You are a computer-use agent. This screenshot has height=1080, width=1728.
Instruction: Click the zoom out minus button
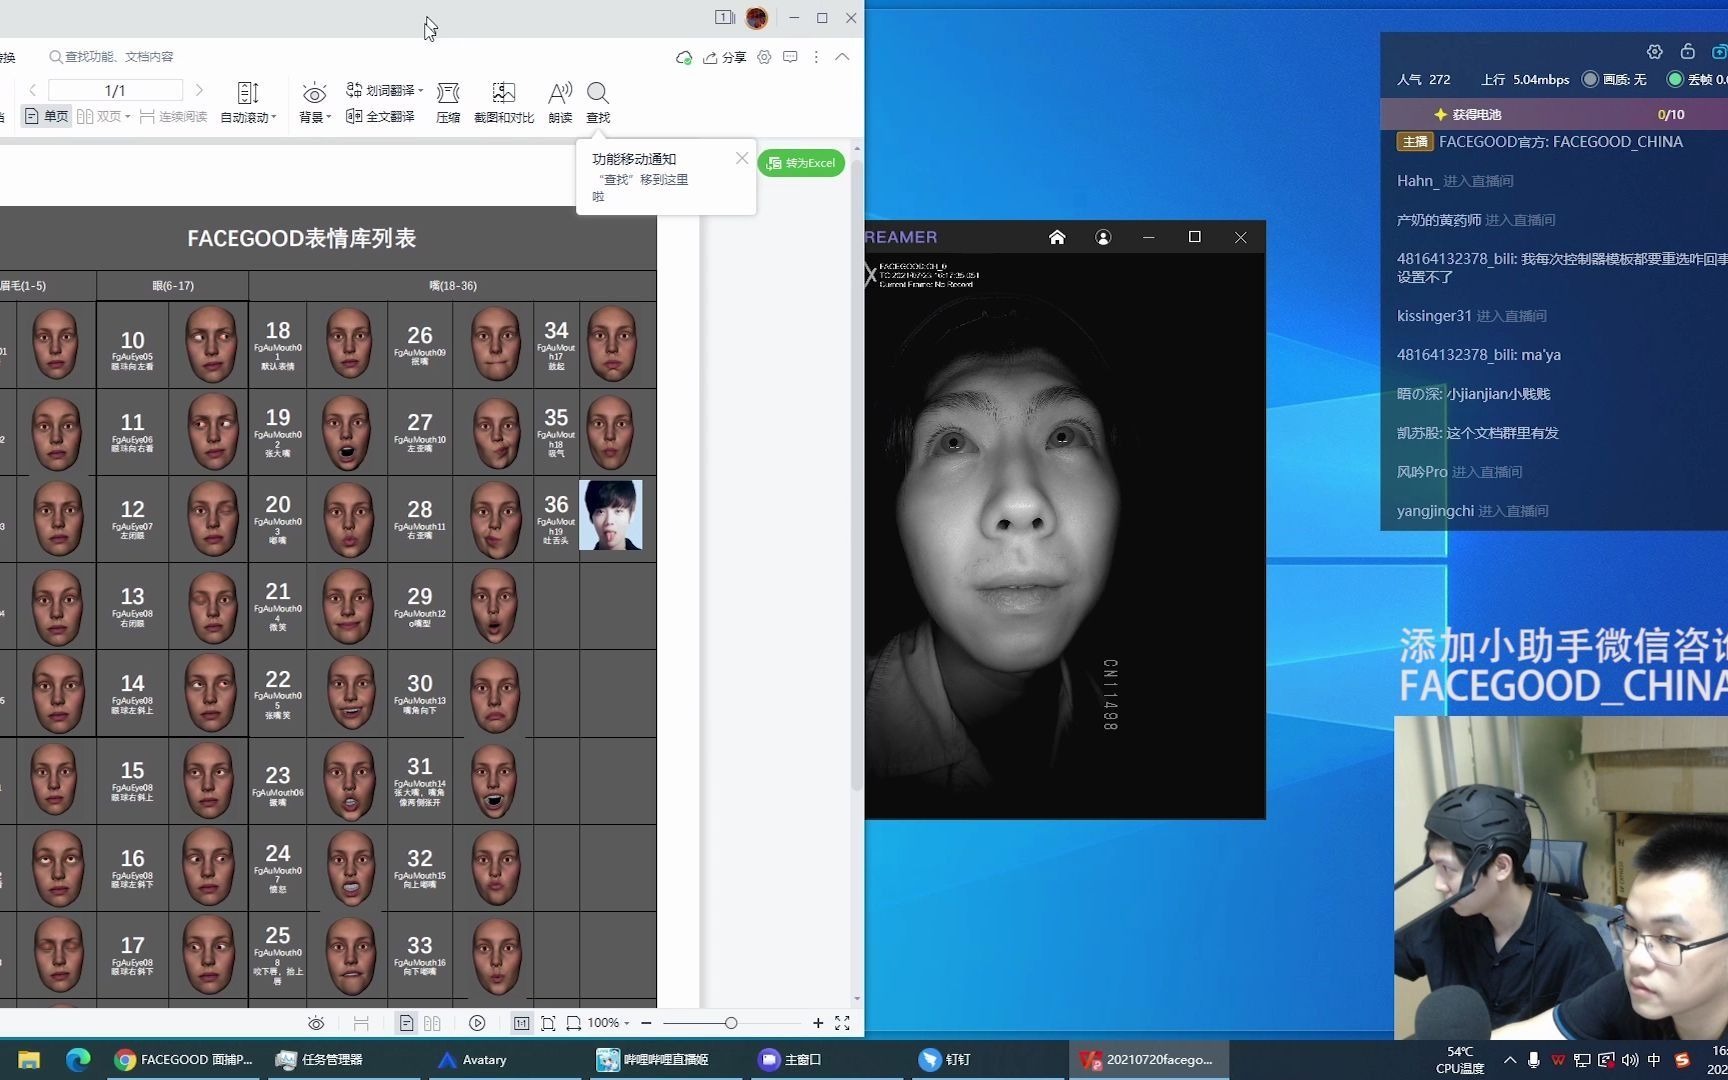pyautogui.click(x=647, y=1023)
